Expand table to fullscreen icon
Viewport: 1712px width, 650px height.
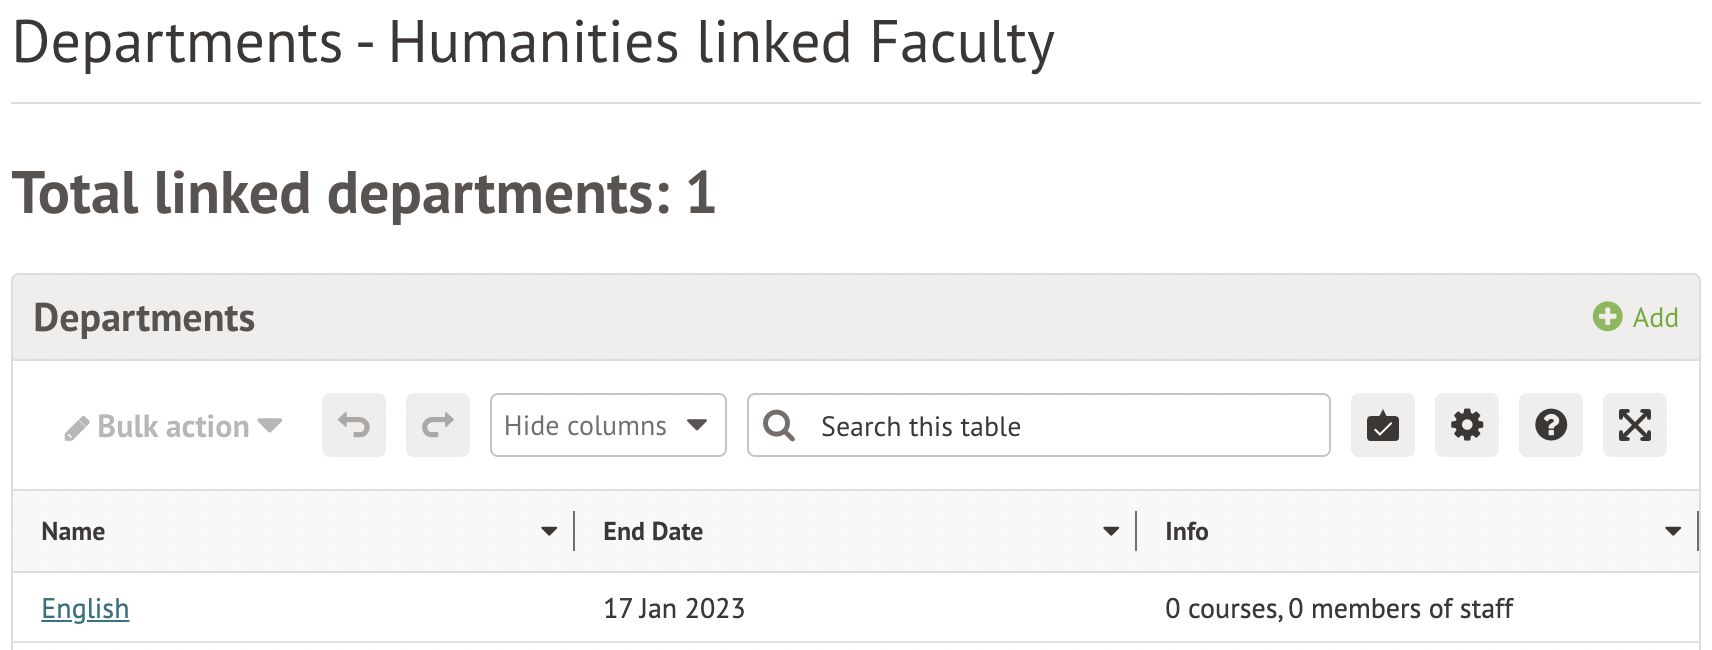1634,426
